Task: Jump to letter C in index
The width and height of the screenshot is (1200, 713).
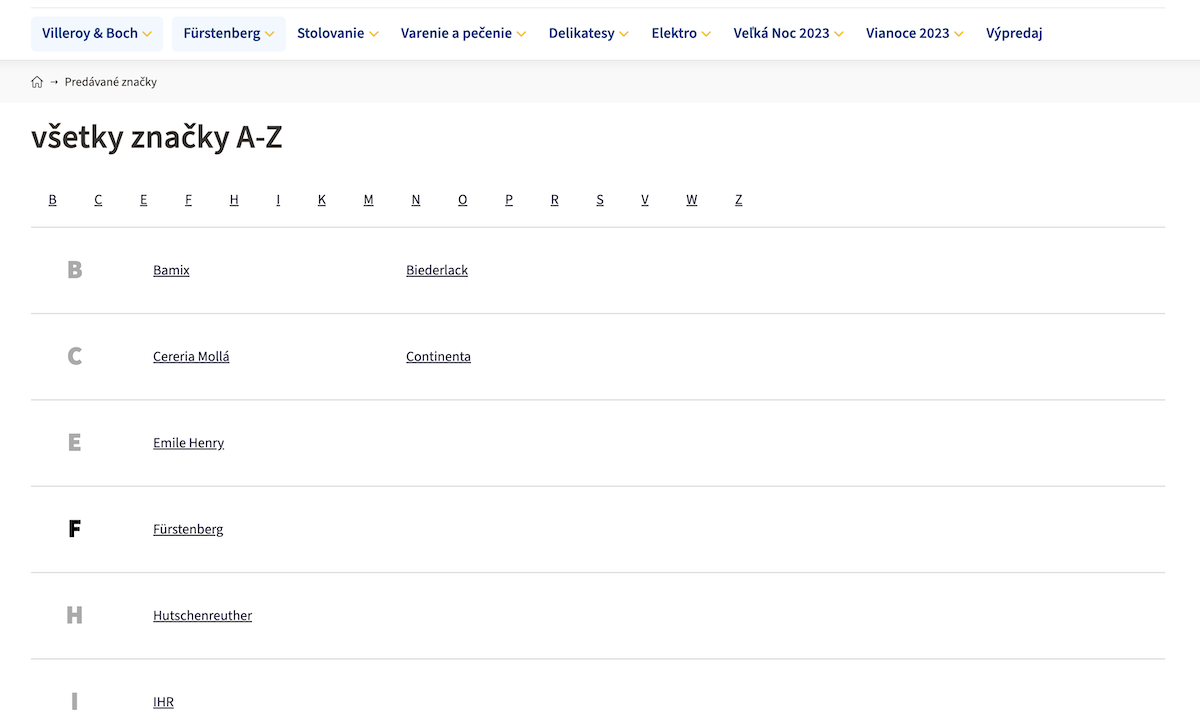Action: (x=98, y=200)
